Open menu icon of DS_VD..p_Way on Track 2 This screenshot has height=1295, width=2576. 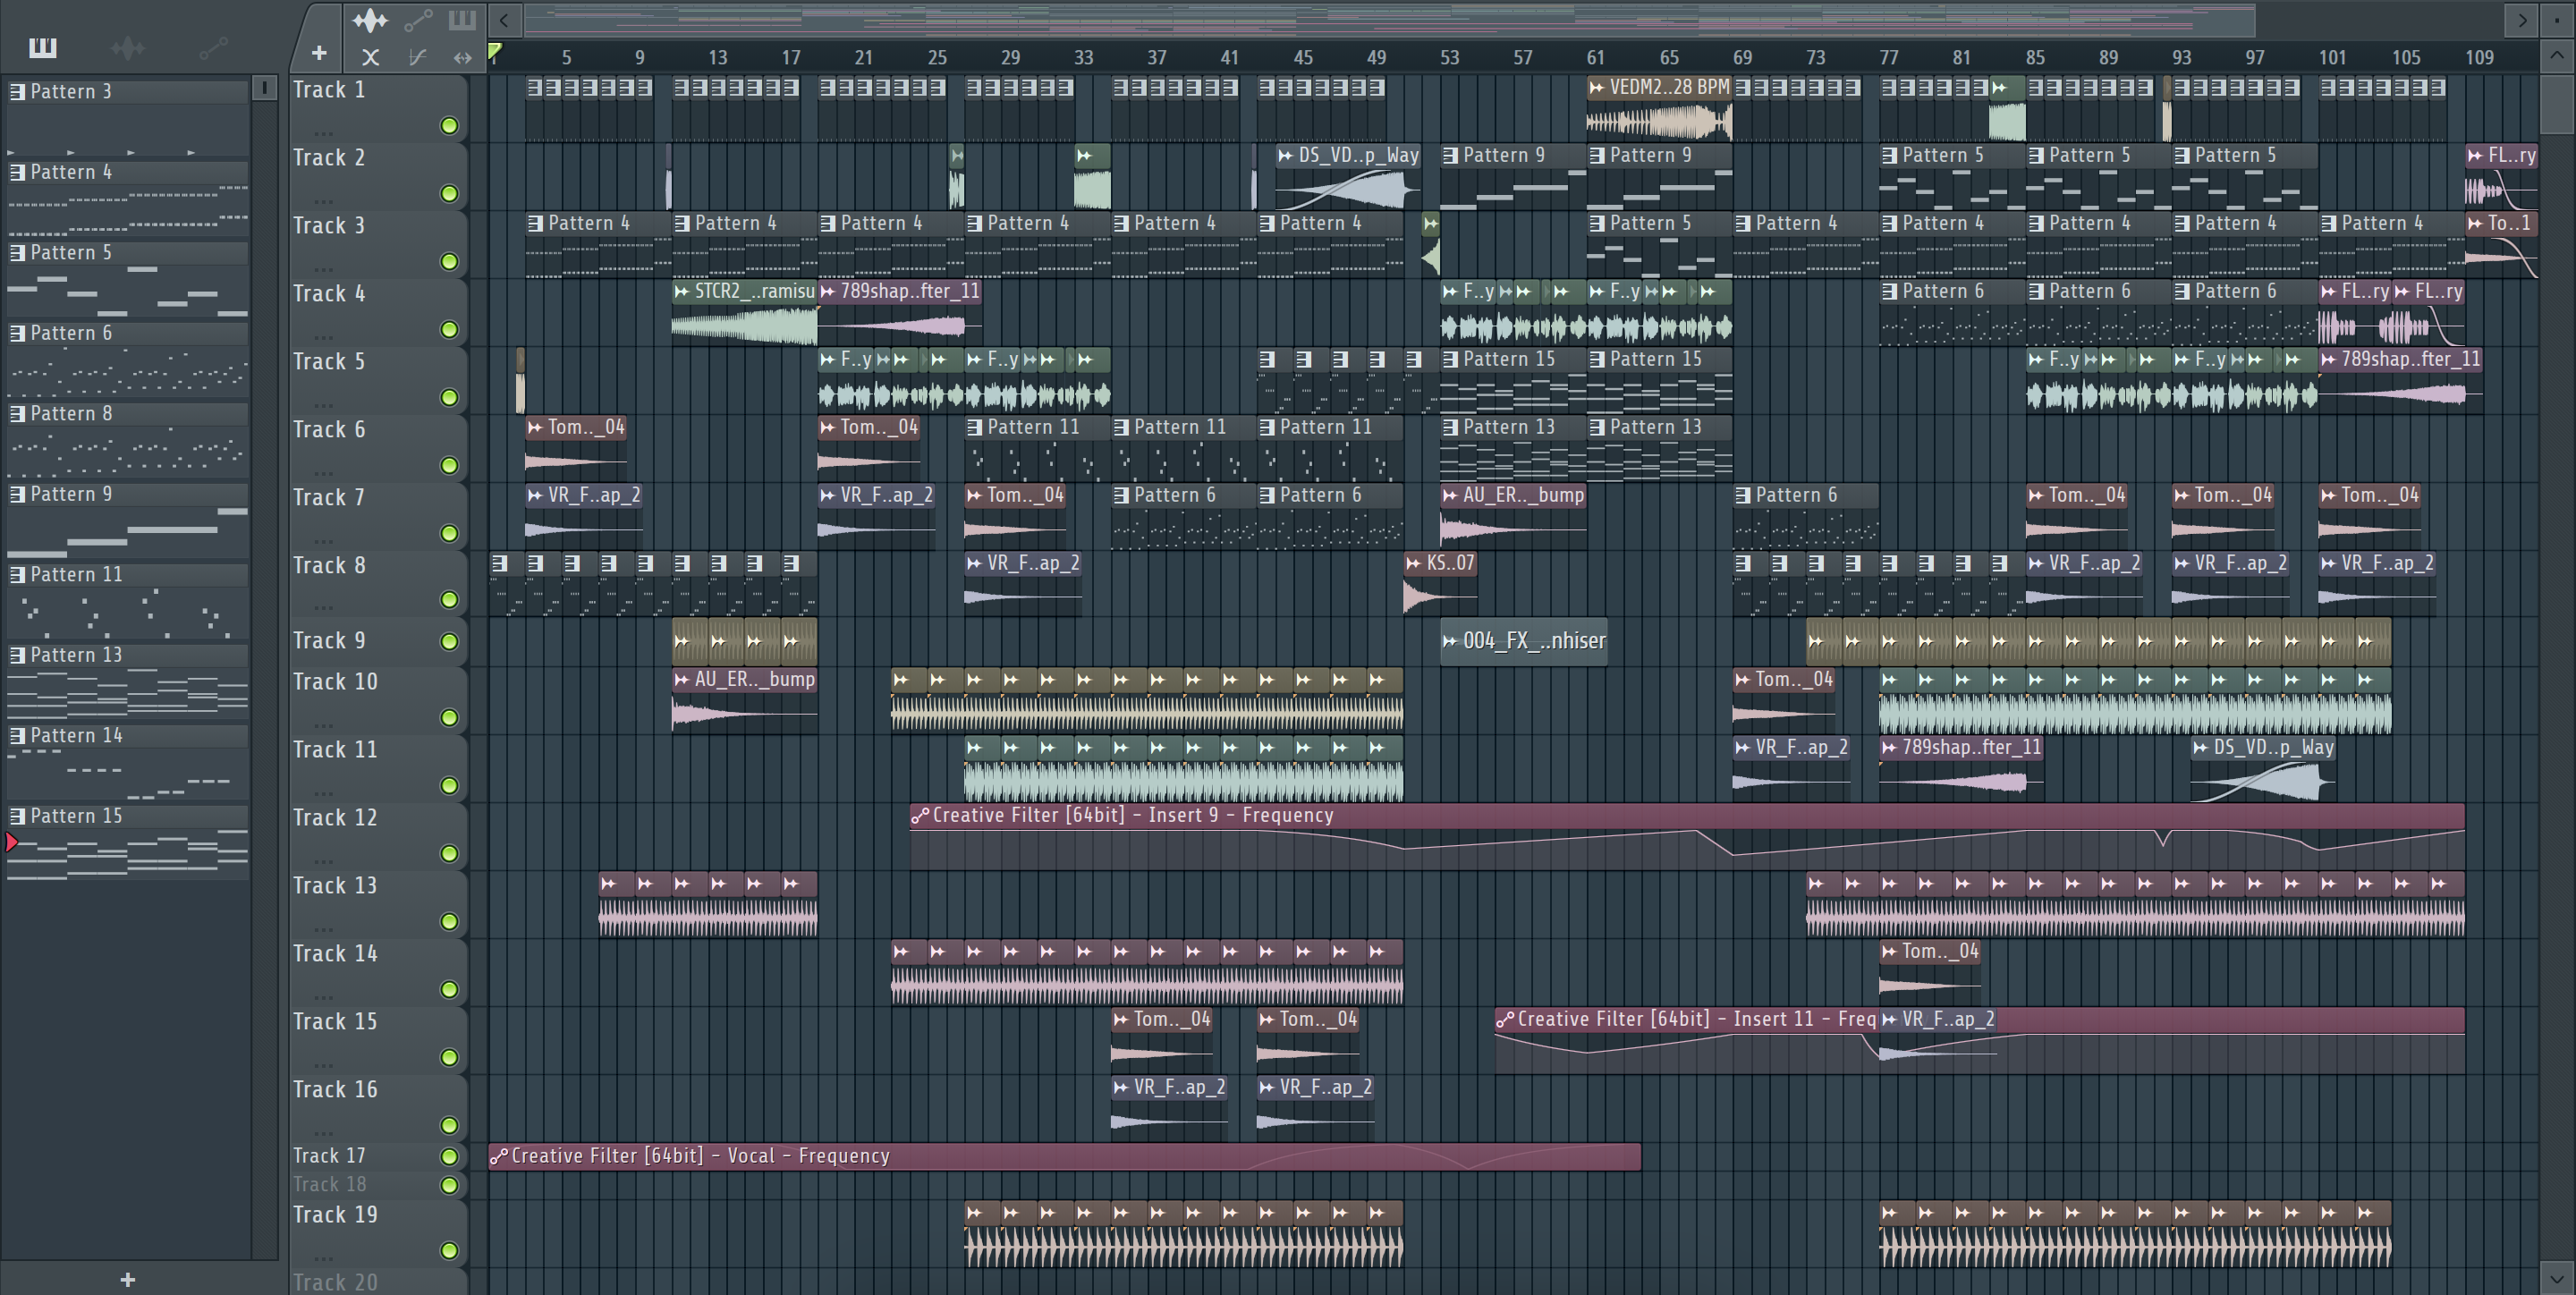pyautogui.click(x=1285, y=155)
